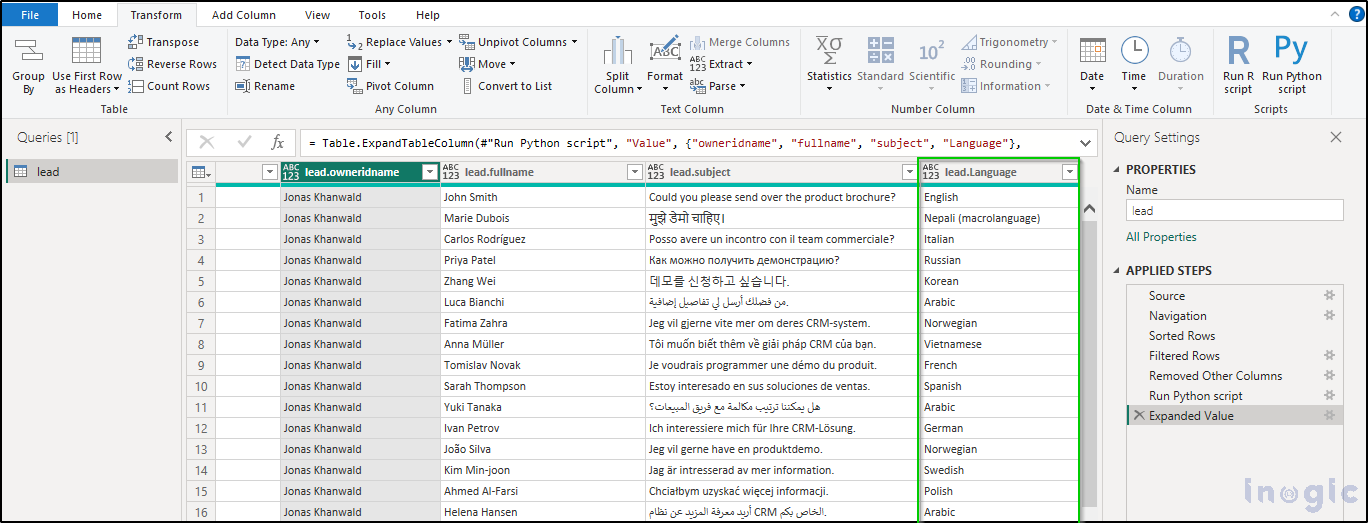This screenshot has height=523, width=1368.
Task: Click the Rename column icon
Action: [243, 86]
